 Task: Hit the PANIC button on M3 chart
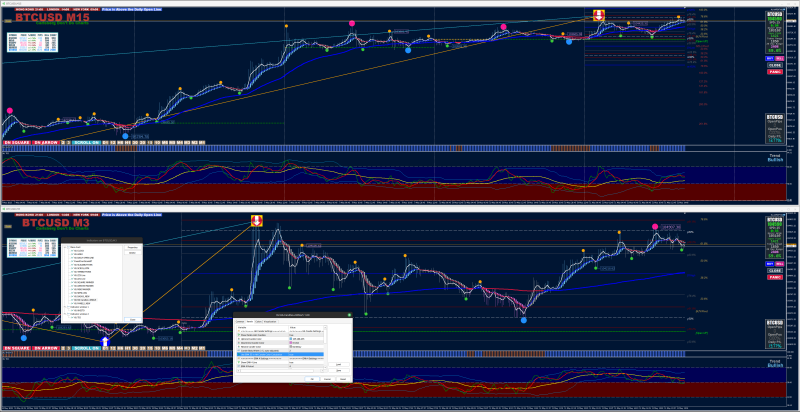coord(775,277)
